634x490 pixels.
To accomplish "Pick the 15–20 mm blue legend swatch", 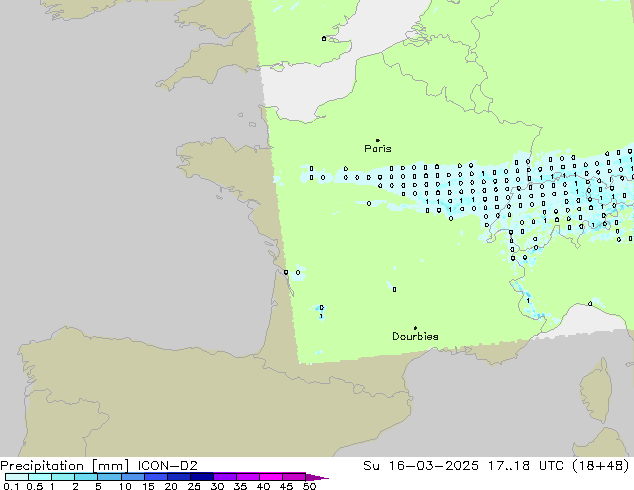I will pyautogui.click(x=155, y=477).
